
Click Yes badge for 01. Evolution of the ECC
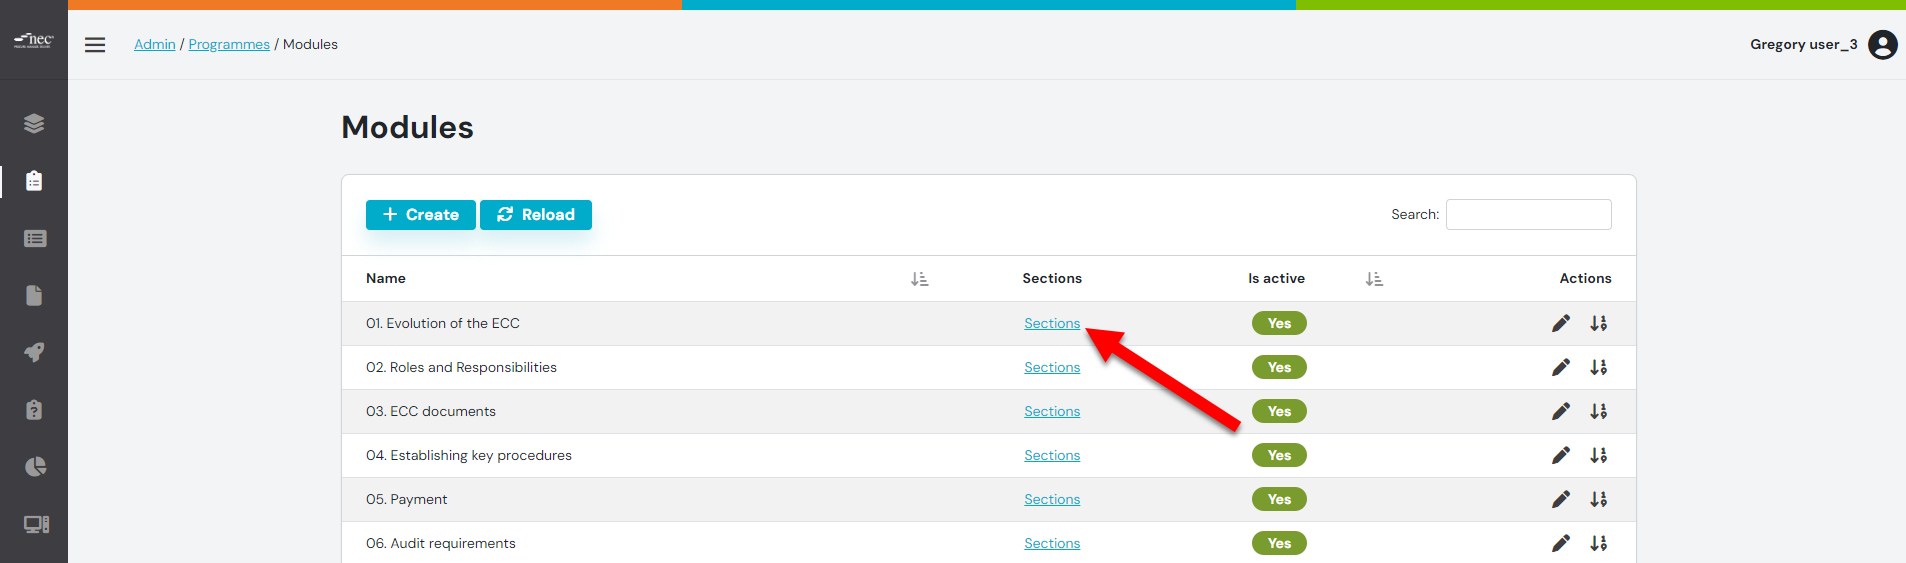pos(1279,323)
